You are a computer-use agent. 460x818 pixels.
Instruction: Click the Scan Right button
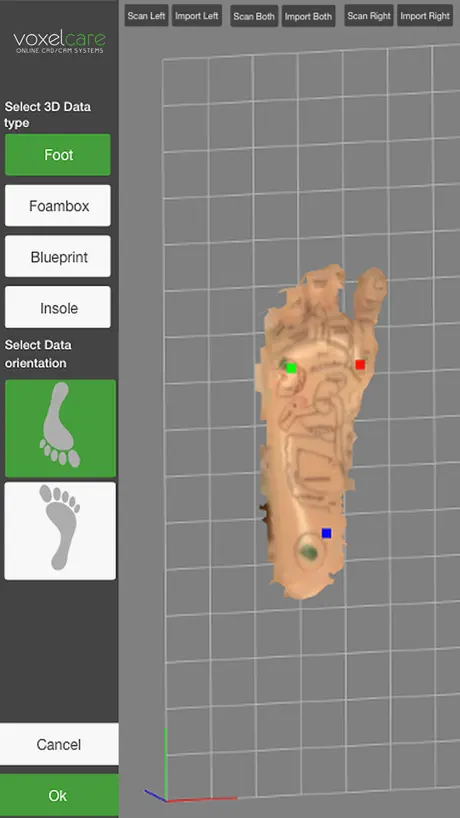(x=369, y=16)
